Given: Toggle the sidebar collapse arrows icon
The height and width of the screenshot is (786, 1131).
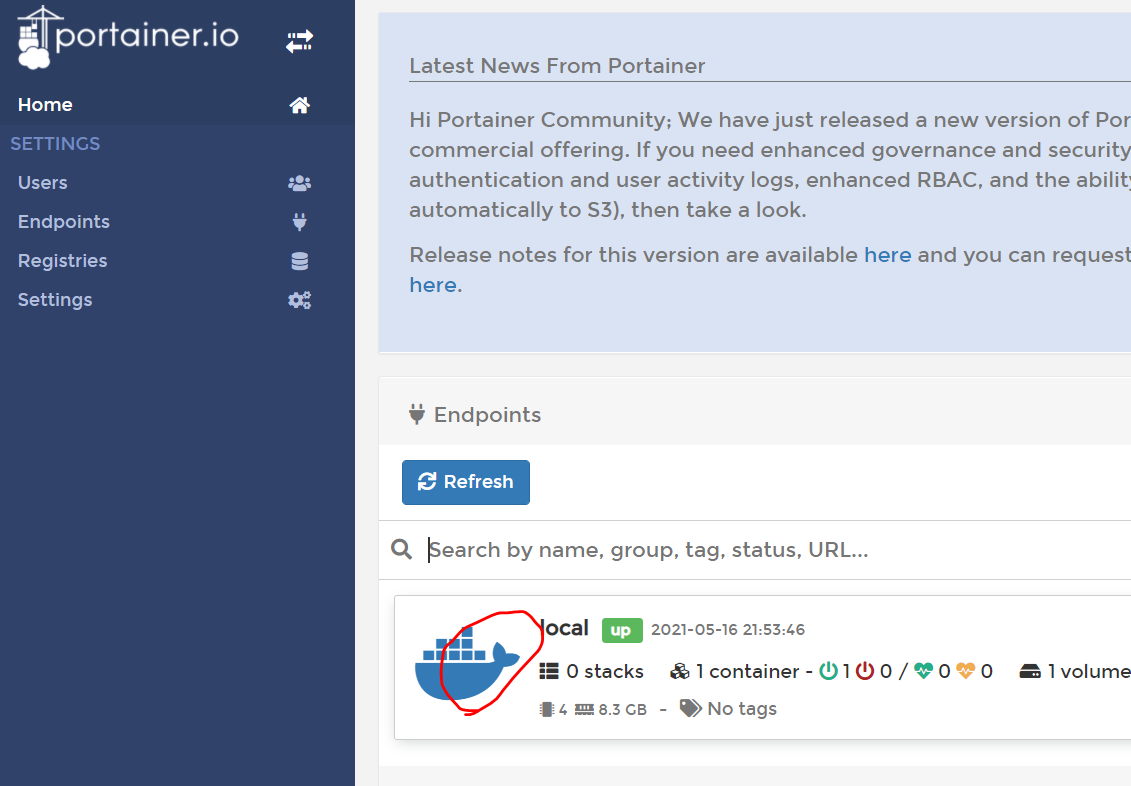Looking at the screenshot, I should coord(299,41).
